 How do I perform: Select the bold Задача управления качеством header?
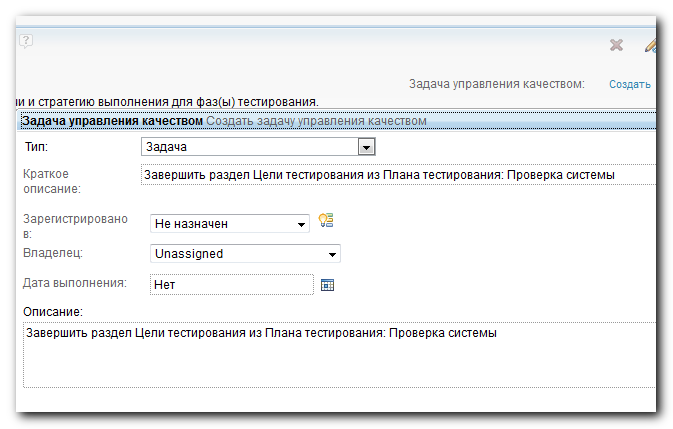pos(112,121)
